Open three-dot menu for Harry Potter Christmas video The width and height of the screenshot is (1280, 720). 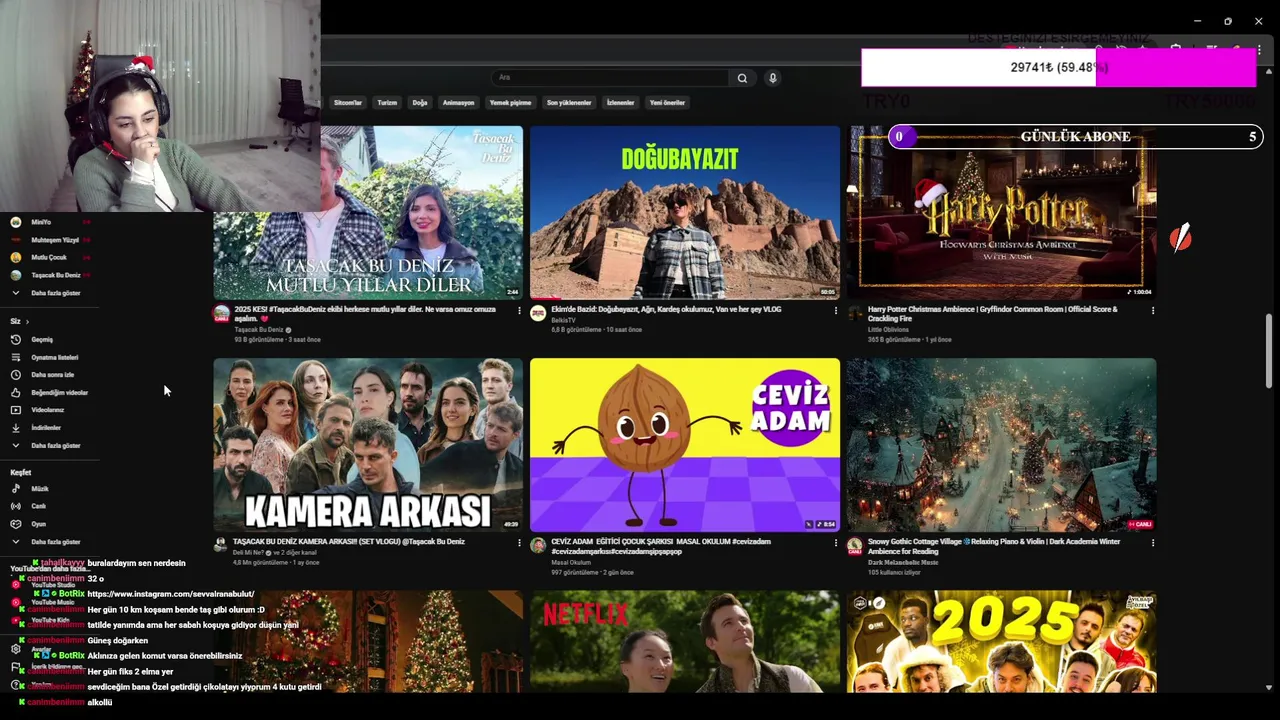(1153, 311)
